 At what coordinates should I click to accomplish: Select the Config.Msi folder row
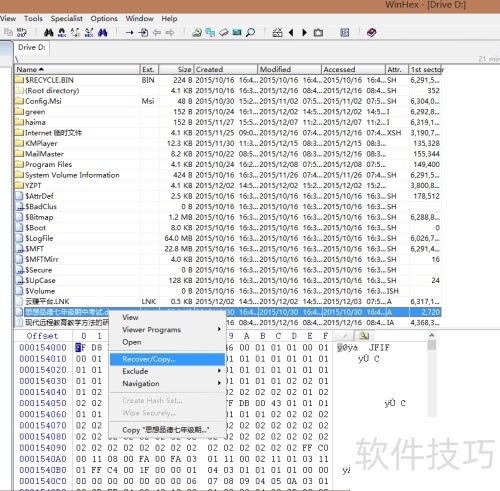pos(228,101)
